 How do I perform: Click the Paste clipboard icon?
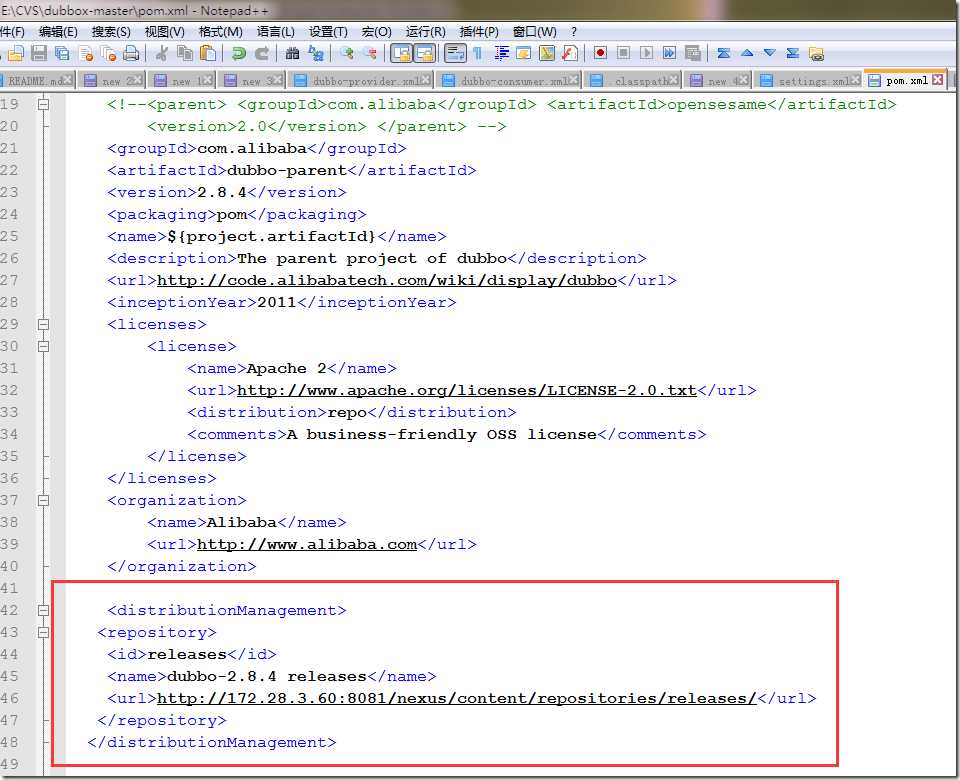pyautogui.click(x=208, y=54)
